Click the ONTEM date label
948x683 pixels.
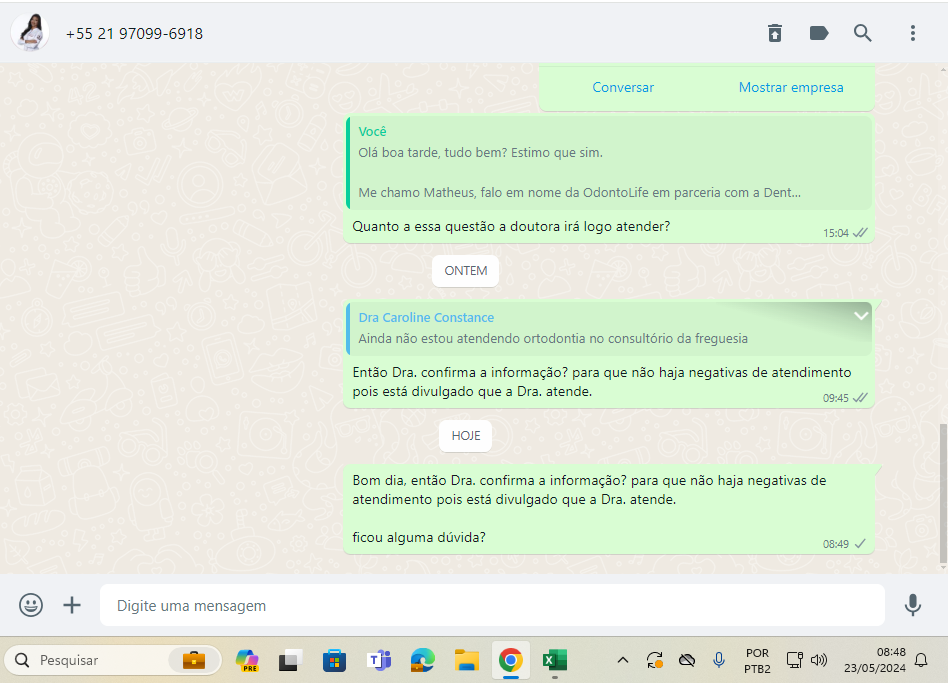pos(466,271)
